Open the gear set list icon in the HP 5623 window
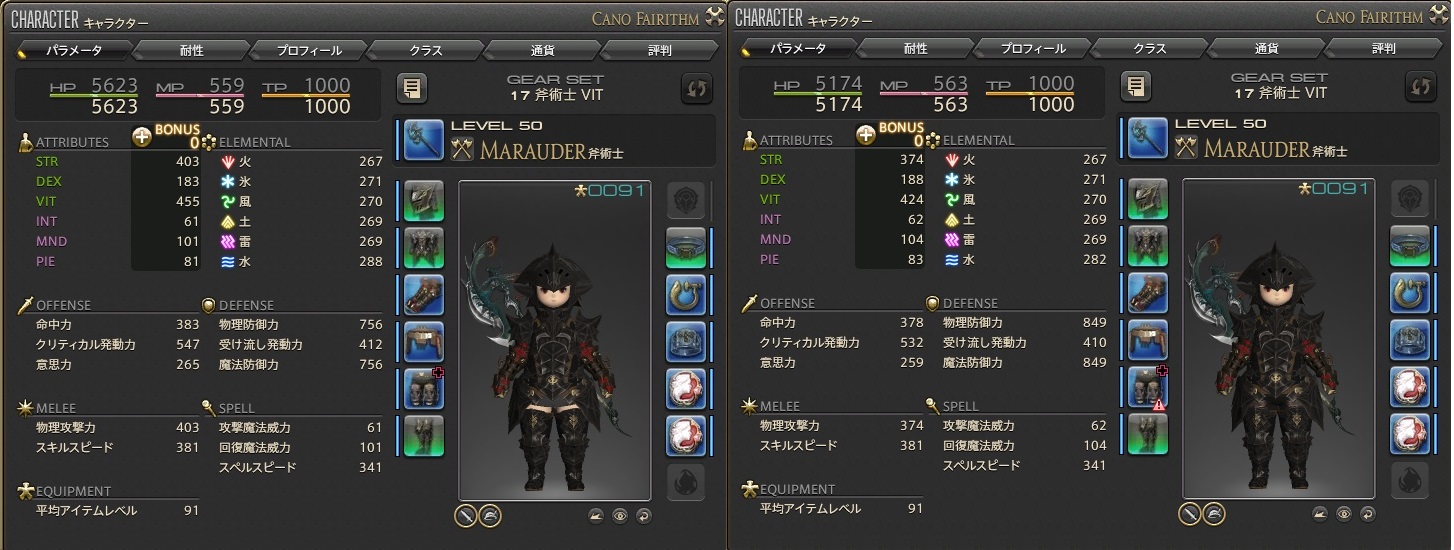This screenshot has width=1454, height=550. click(412, 88)
